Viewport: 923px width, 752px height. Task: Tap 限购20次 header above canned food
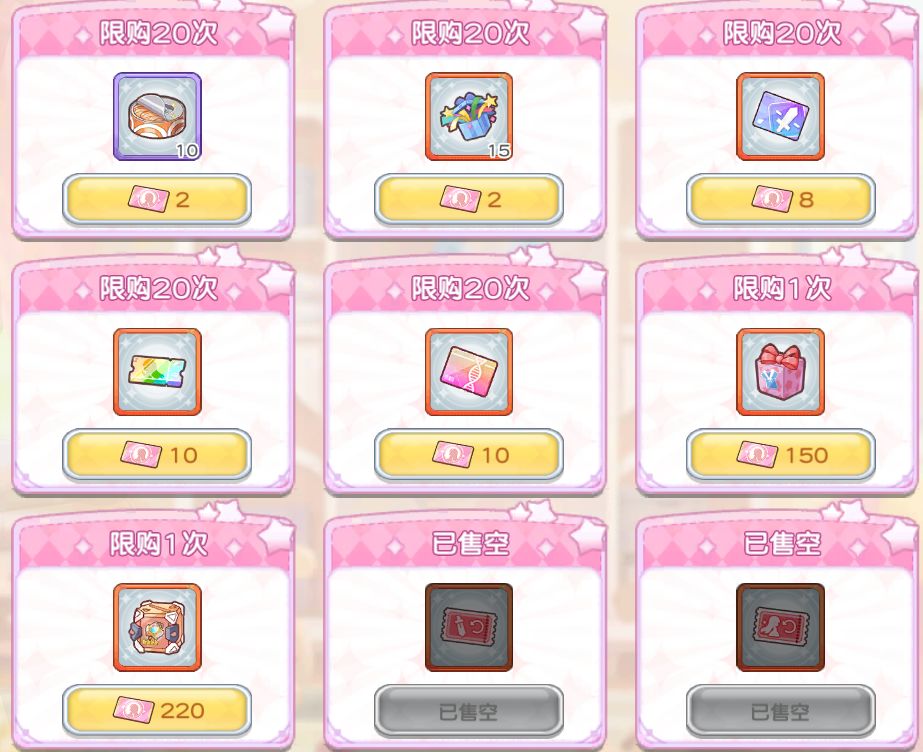tap(158, 33)
